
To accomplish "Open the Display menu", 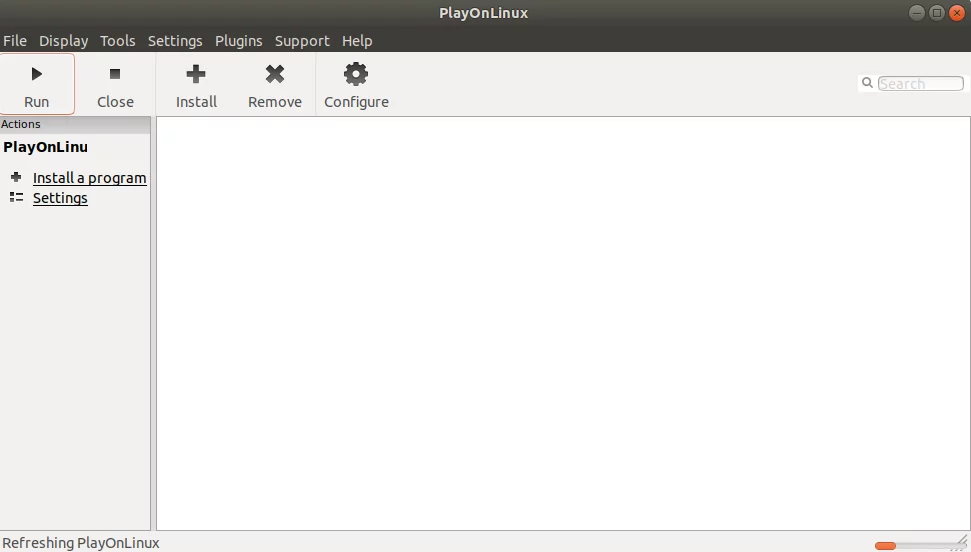I will [63, 41].
